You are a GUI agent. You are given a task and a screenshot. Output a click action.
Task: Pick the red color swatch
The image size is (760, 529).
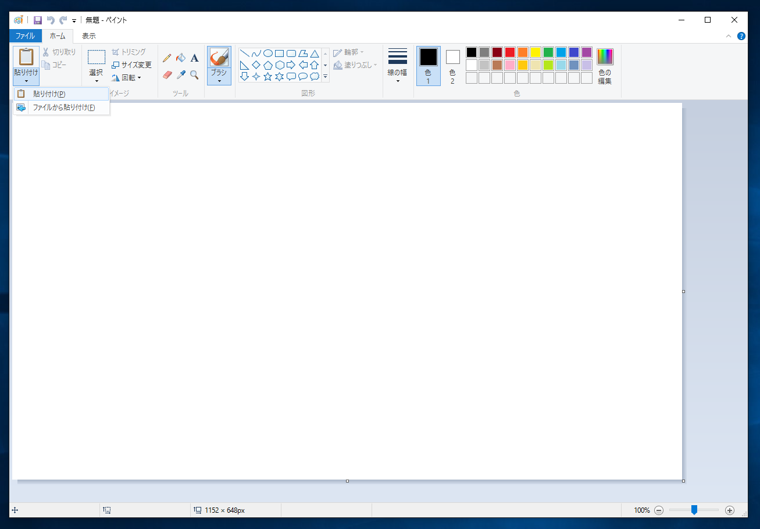point(510,52)
